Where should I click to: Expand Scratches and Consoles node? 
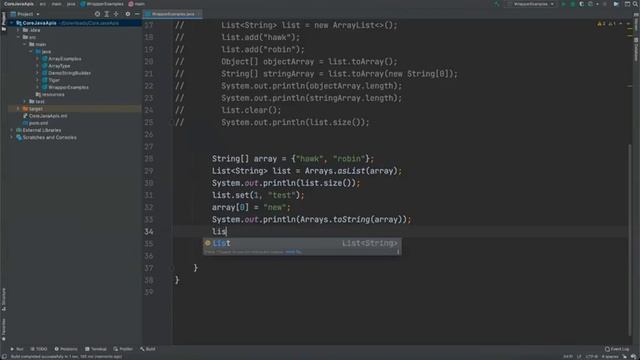tap(12, 138)
